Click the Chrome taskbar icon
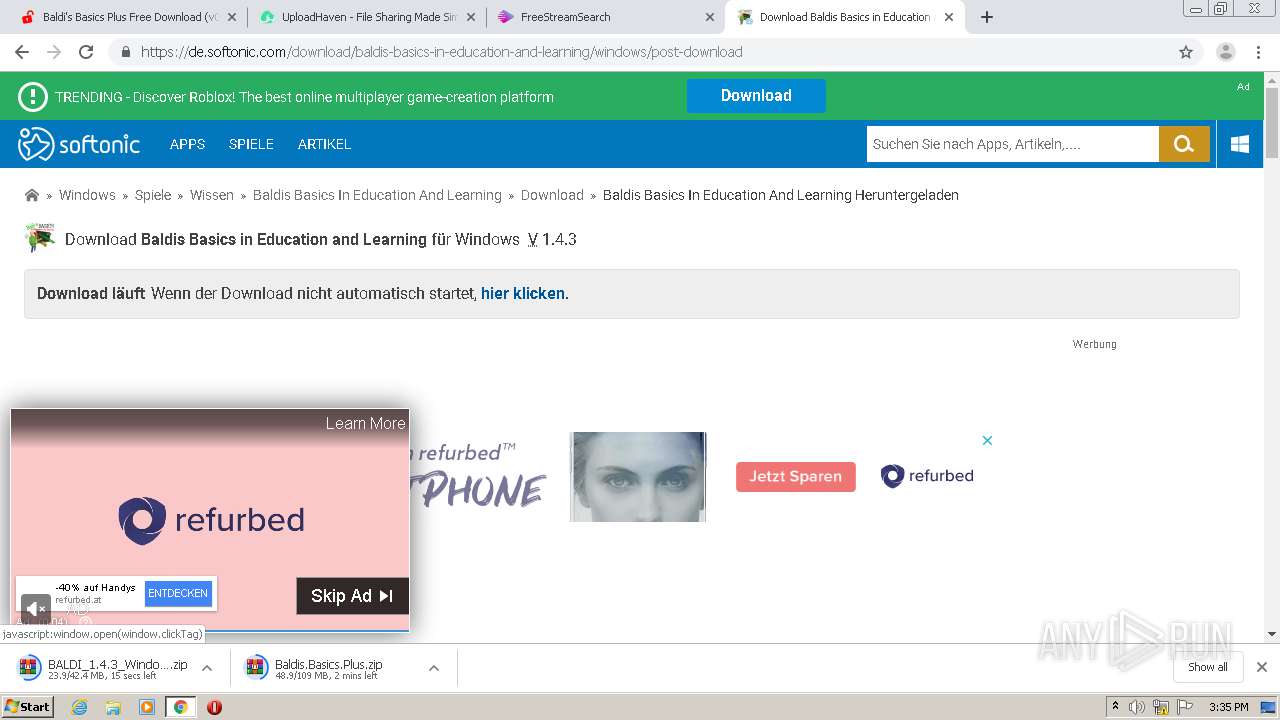 click(x=180, y=707)
